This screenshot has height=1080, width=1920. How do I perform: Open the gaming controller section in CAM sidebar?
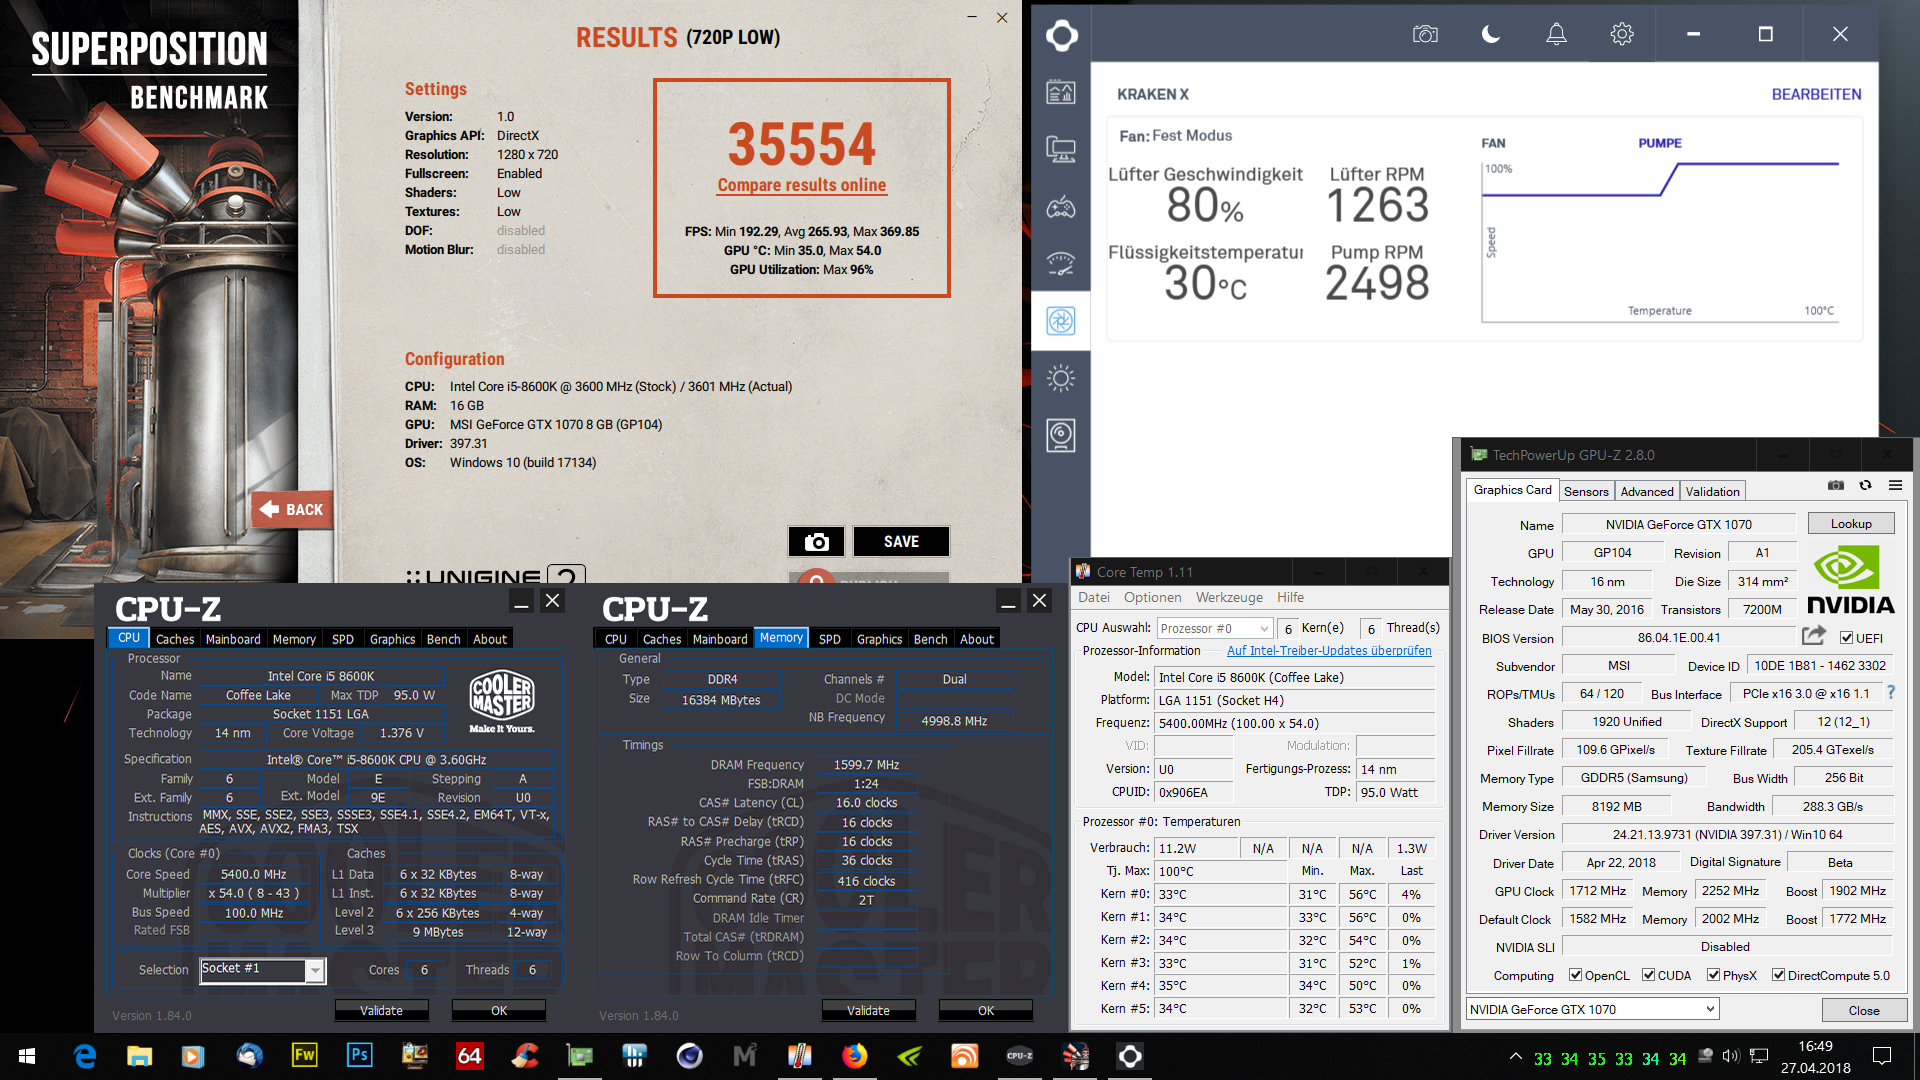1060,207
